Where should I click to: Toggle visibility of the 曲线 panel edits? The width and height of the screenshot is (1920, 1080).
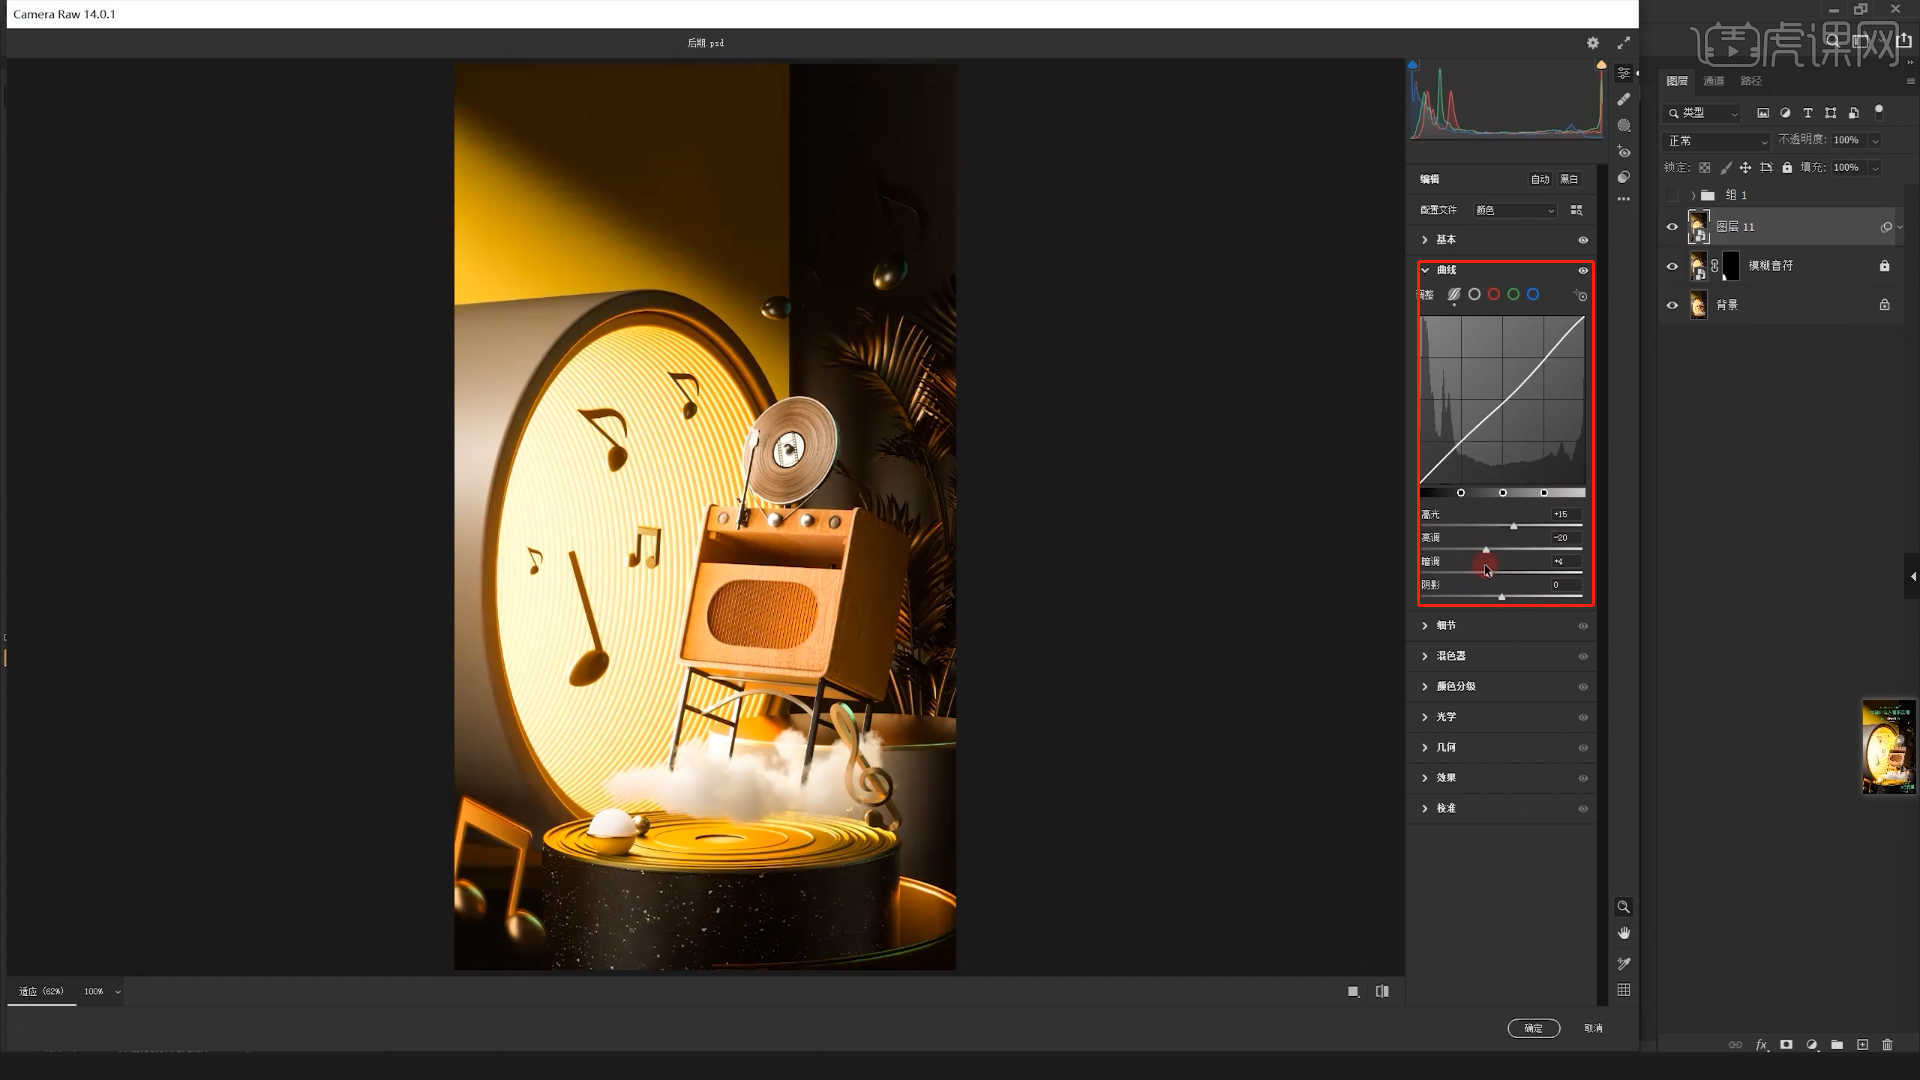1583,270
